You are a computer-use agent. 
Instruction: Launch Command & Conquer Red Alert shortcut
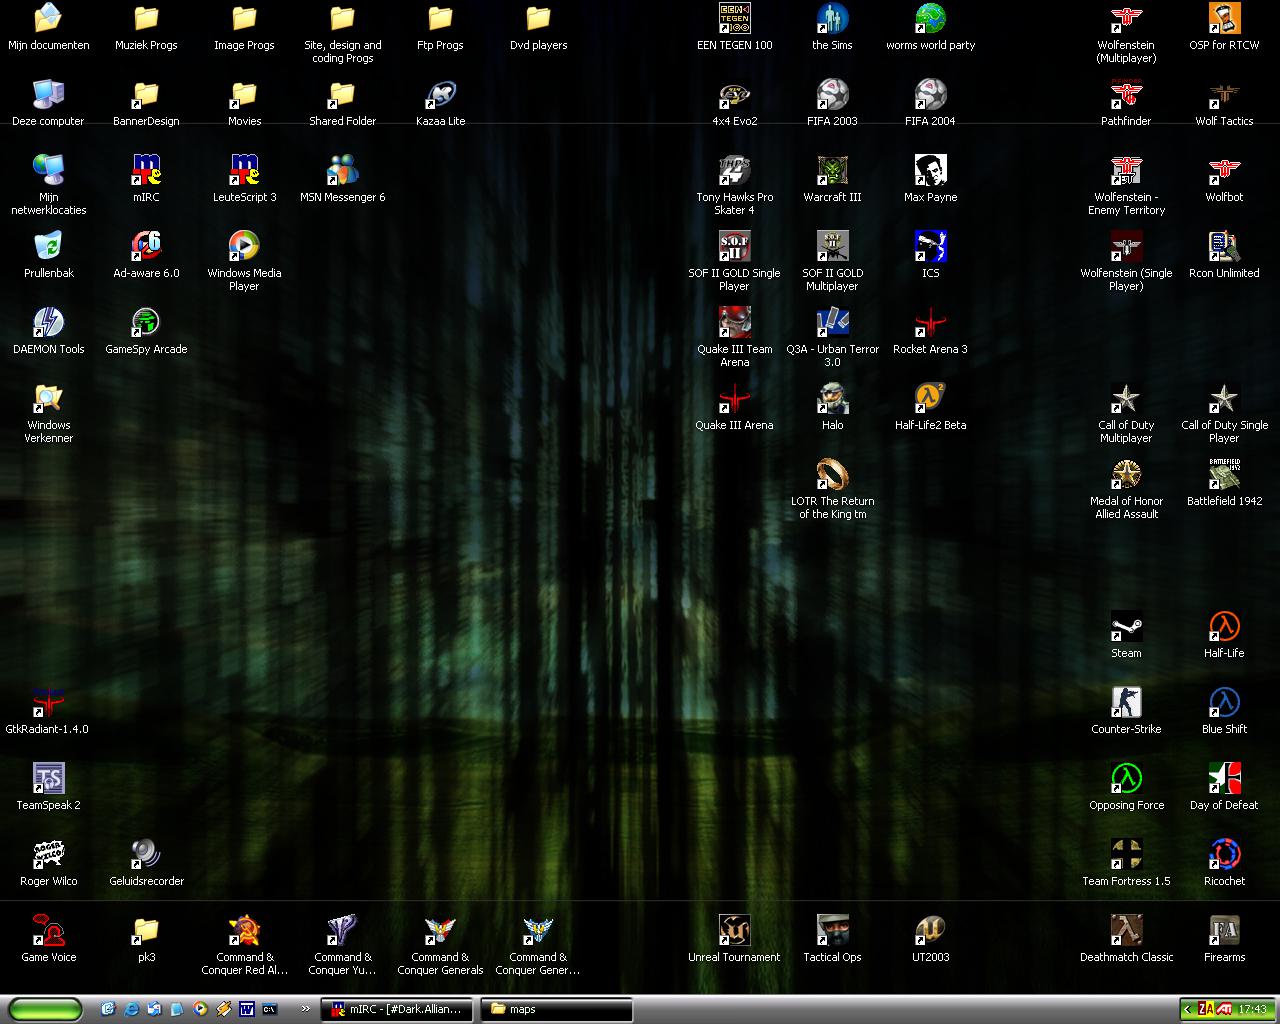click(x=244, y=930)
